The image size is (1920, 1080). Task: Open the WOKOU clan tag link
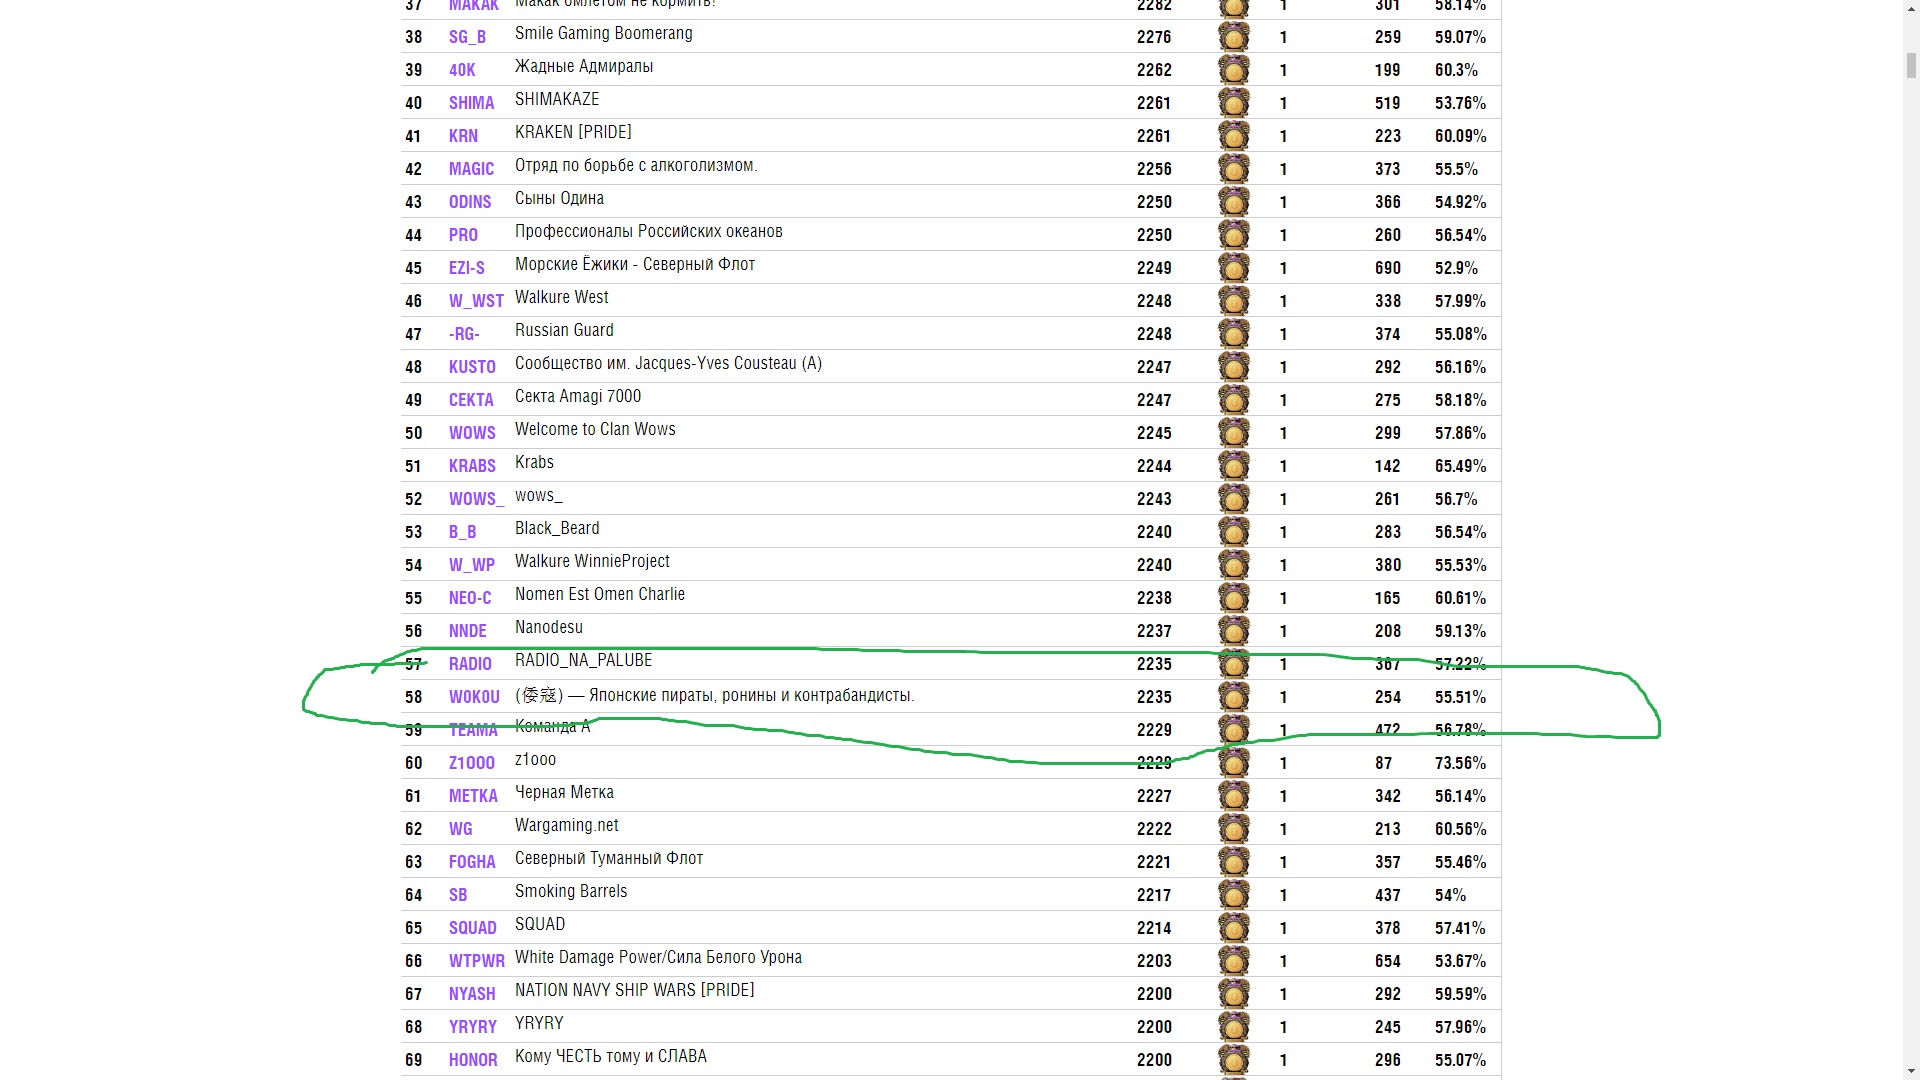[474, 697]
